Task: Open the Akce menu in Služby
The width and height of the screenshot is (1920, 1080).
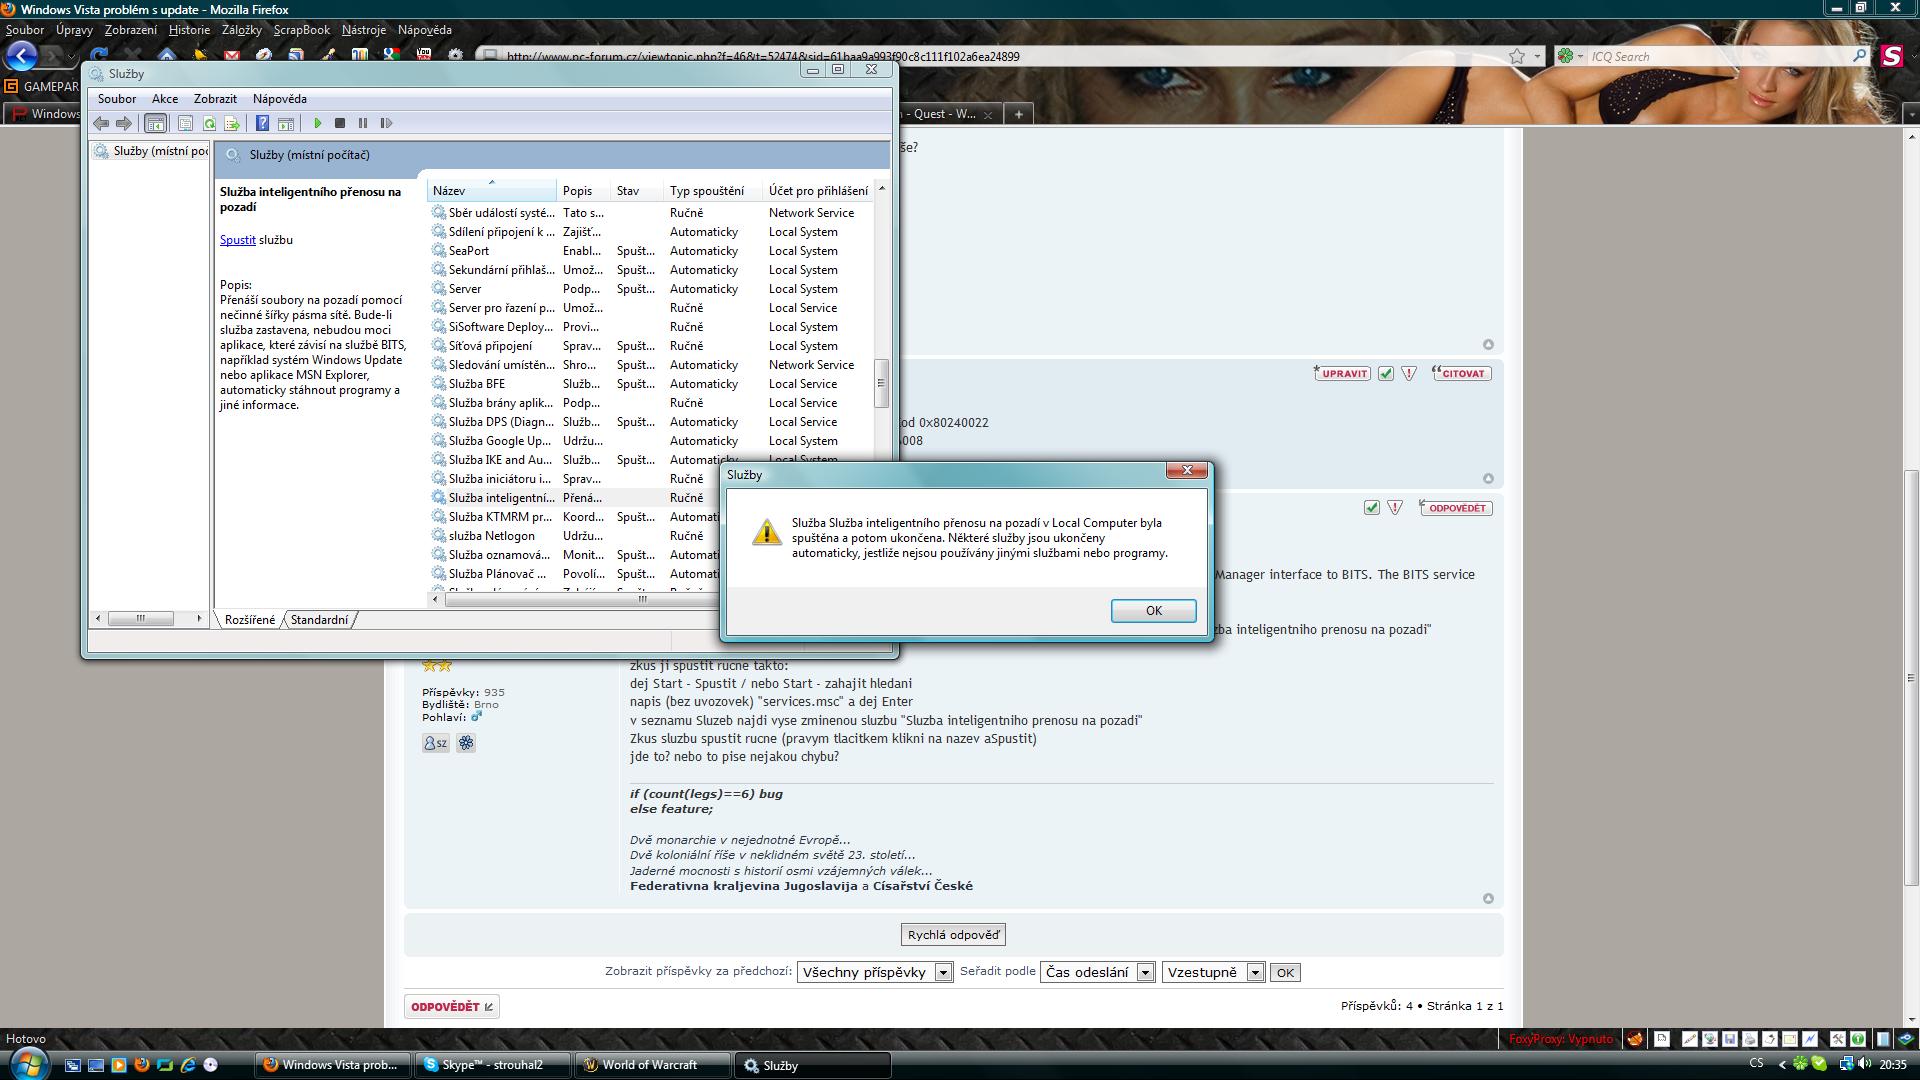Action: pos(165,99)
